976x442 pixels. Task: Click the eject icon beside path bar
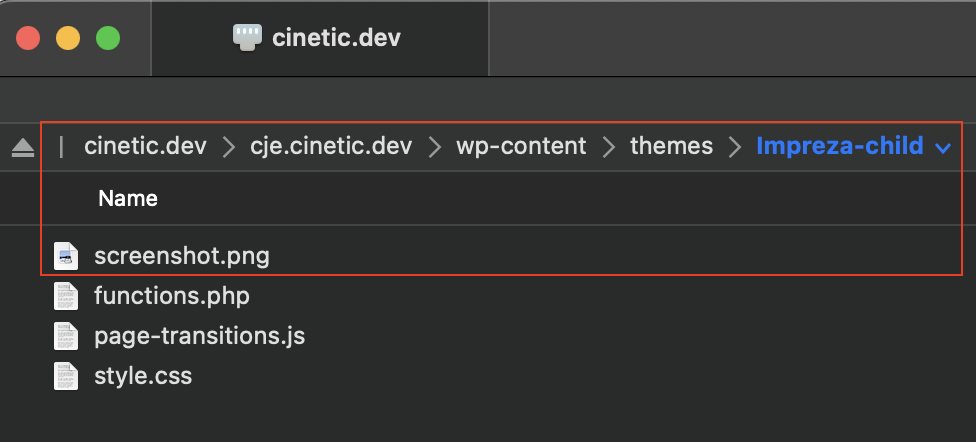[x=22, y=148]
